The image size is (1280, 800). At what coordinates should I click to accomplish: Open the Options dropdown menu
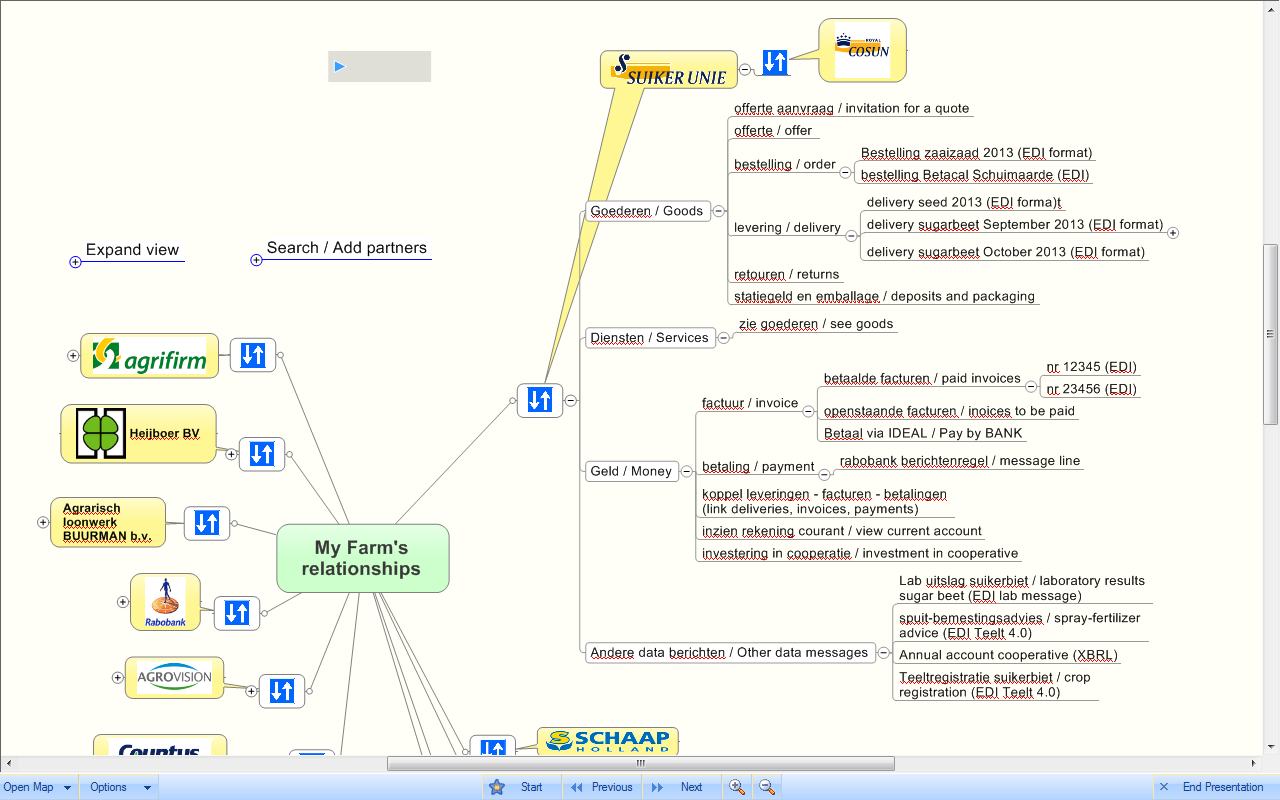point(119,787)
